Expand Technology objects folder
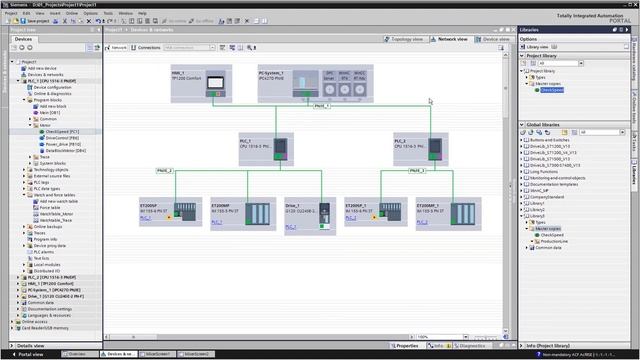 [x=24, y=170]
